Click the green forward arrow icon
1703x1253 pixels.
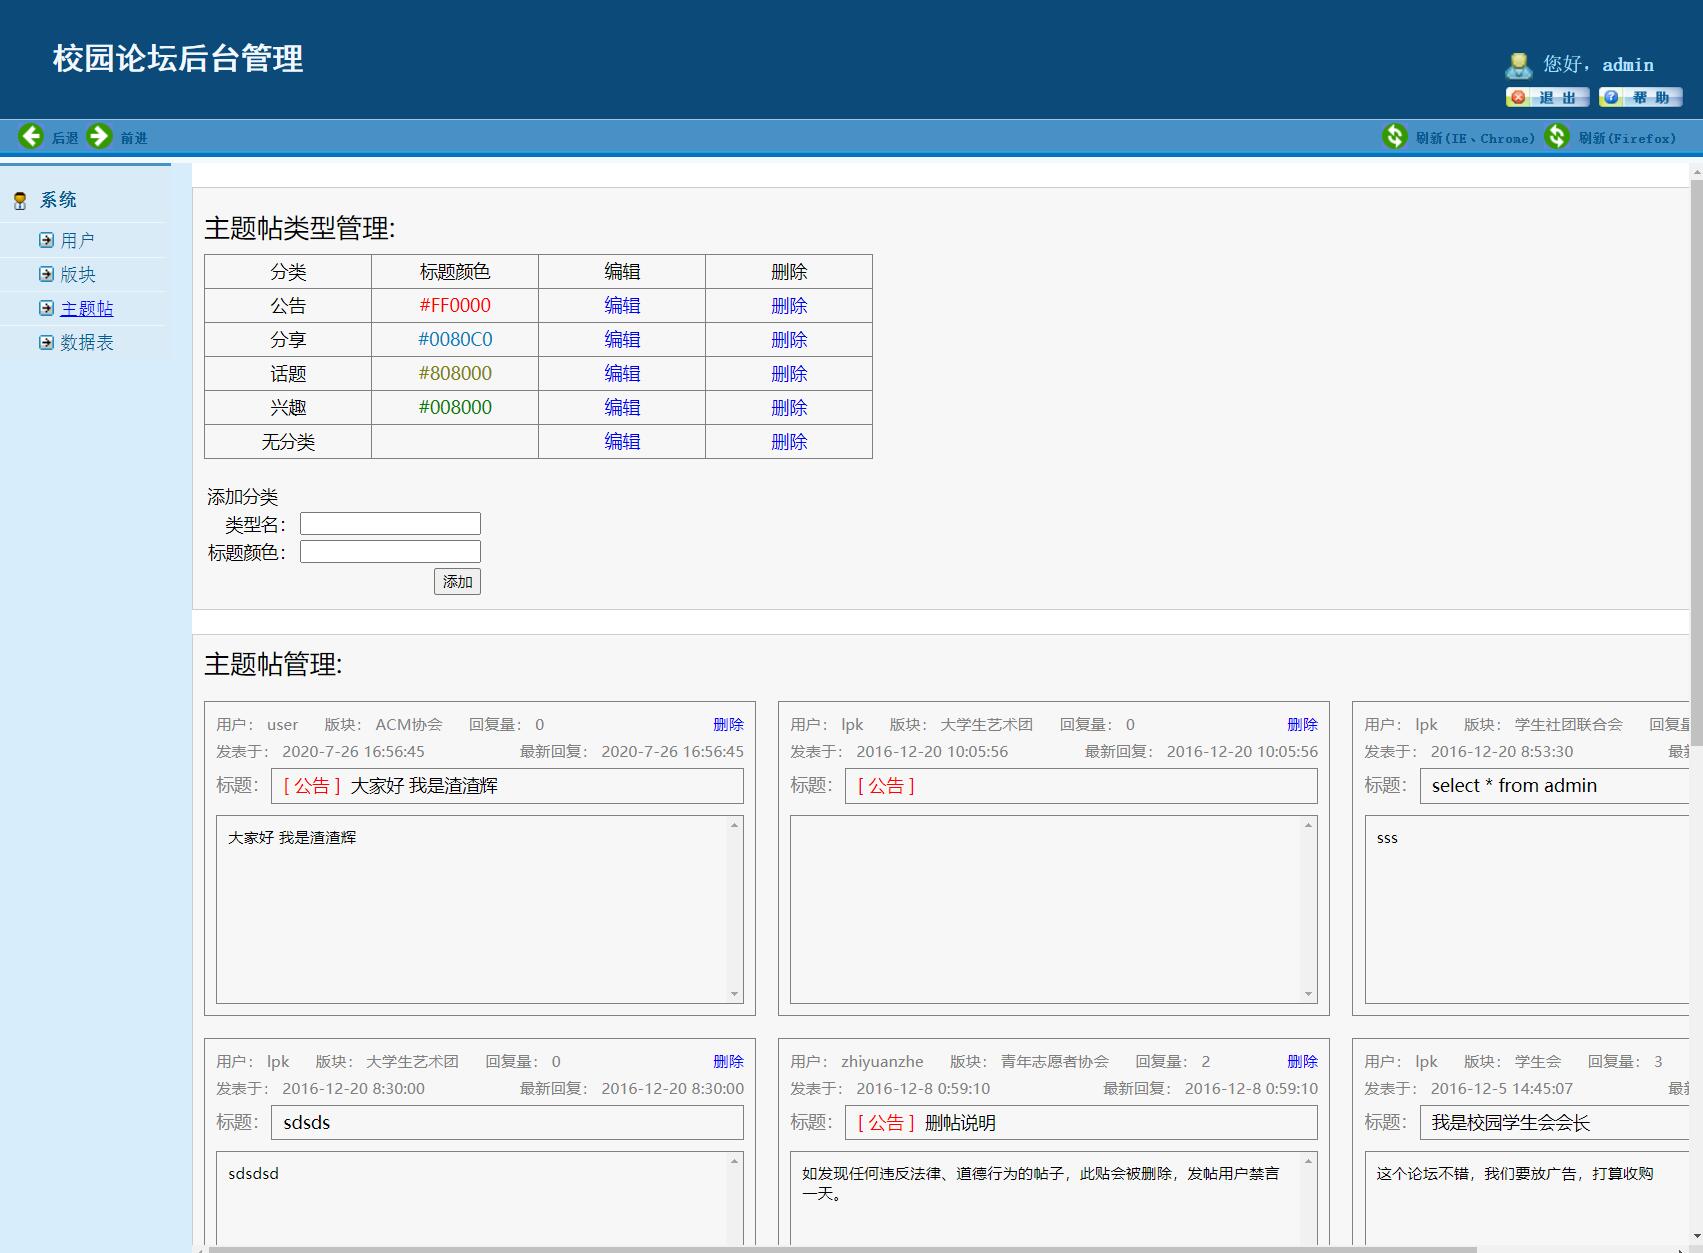point(99,136)
